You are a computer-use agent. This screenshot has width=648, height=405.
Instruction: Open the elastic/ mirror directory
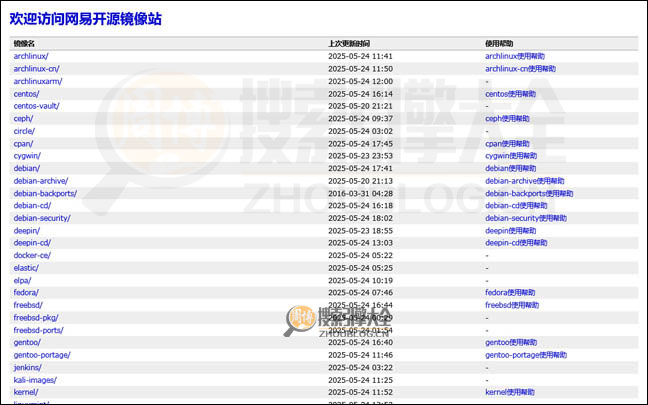(26, 268)
